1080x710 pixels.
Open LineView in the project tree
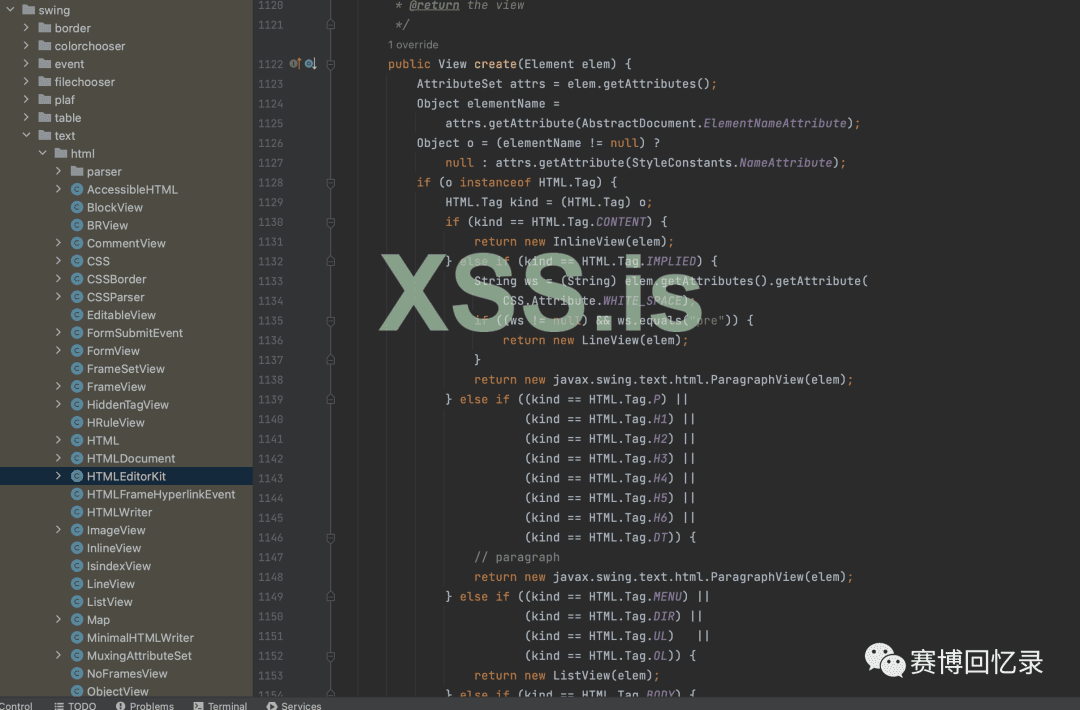click(111, 584)
